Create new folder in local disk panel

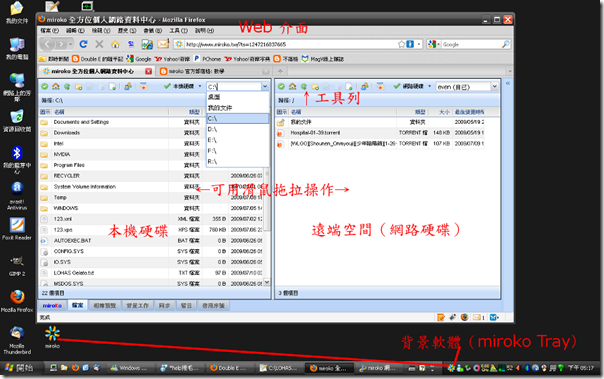point(79,86)
